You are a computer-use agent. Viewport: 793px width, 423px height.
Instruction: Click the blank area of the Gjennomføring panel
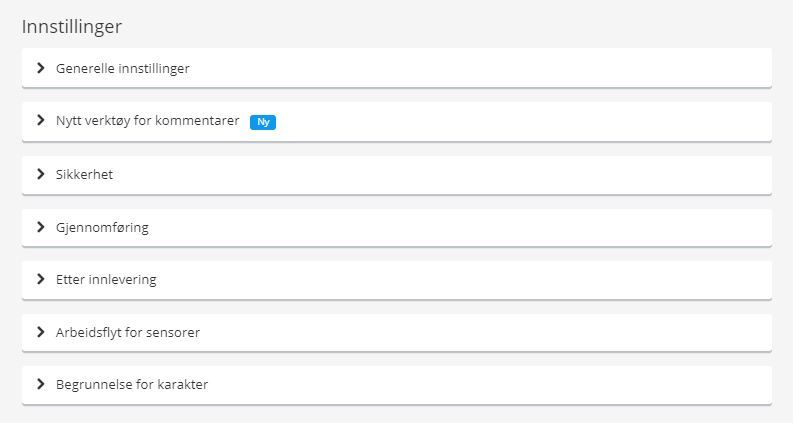(460, 228)
